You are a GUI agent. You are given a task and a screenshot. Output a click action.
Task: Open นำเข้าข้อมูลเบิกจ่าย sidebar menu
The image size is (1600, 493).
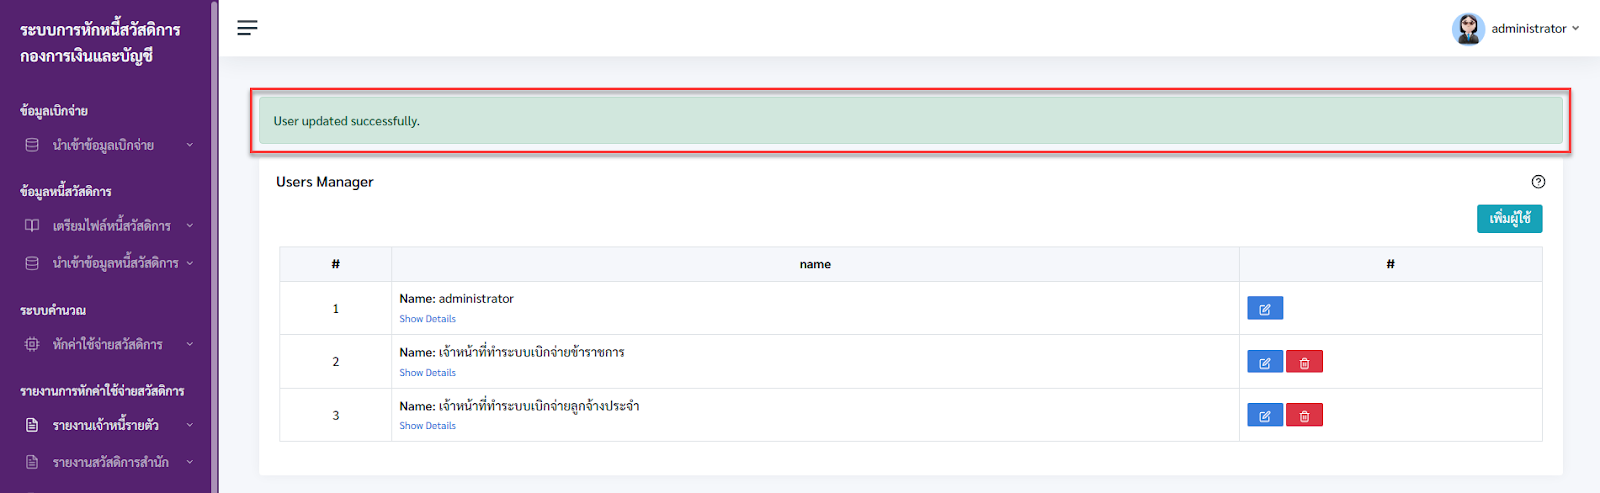click(x=108, y=145)
